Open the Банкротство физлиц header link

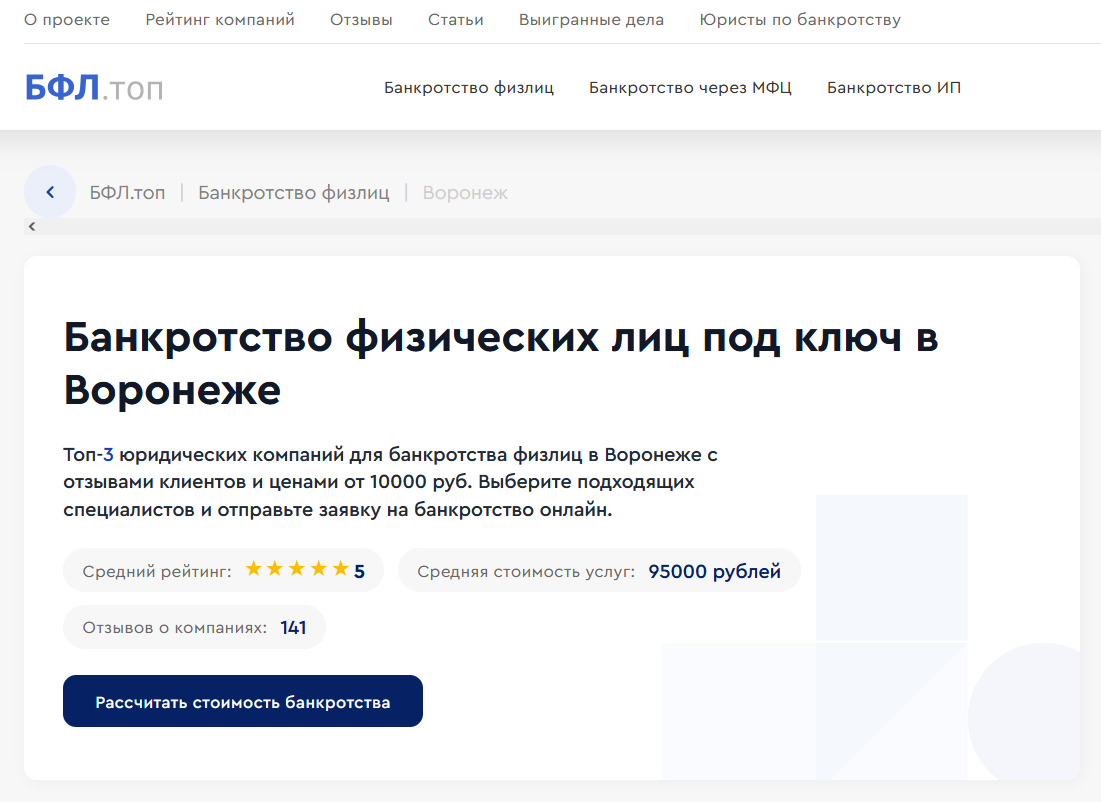[468, 88]
